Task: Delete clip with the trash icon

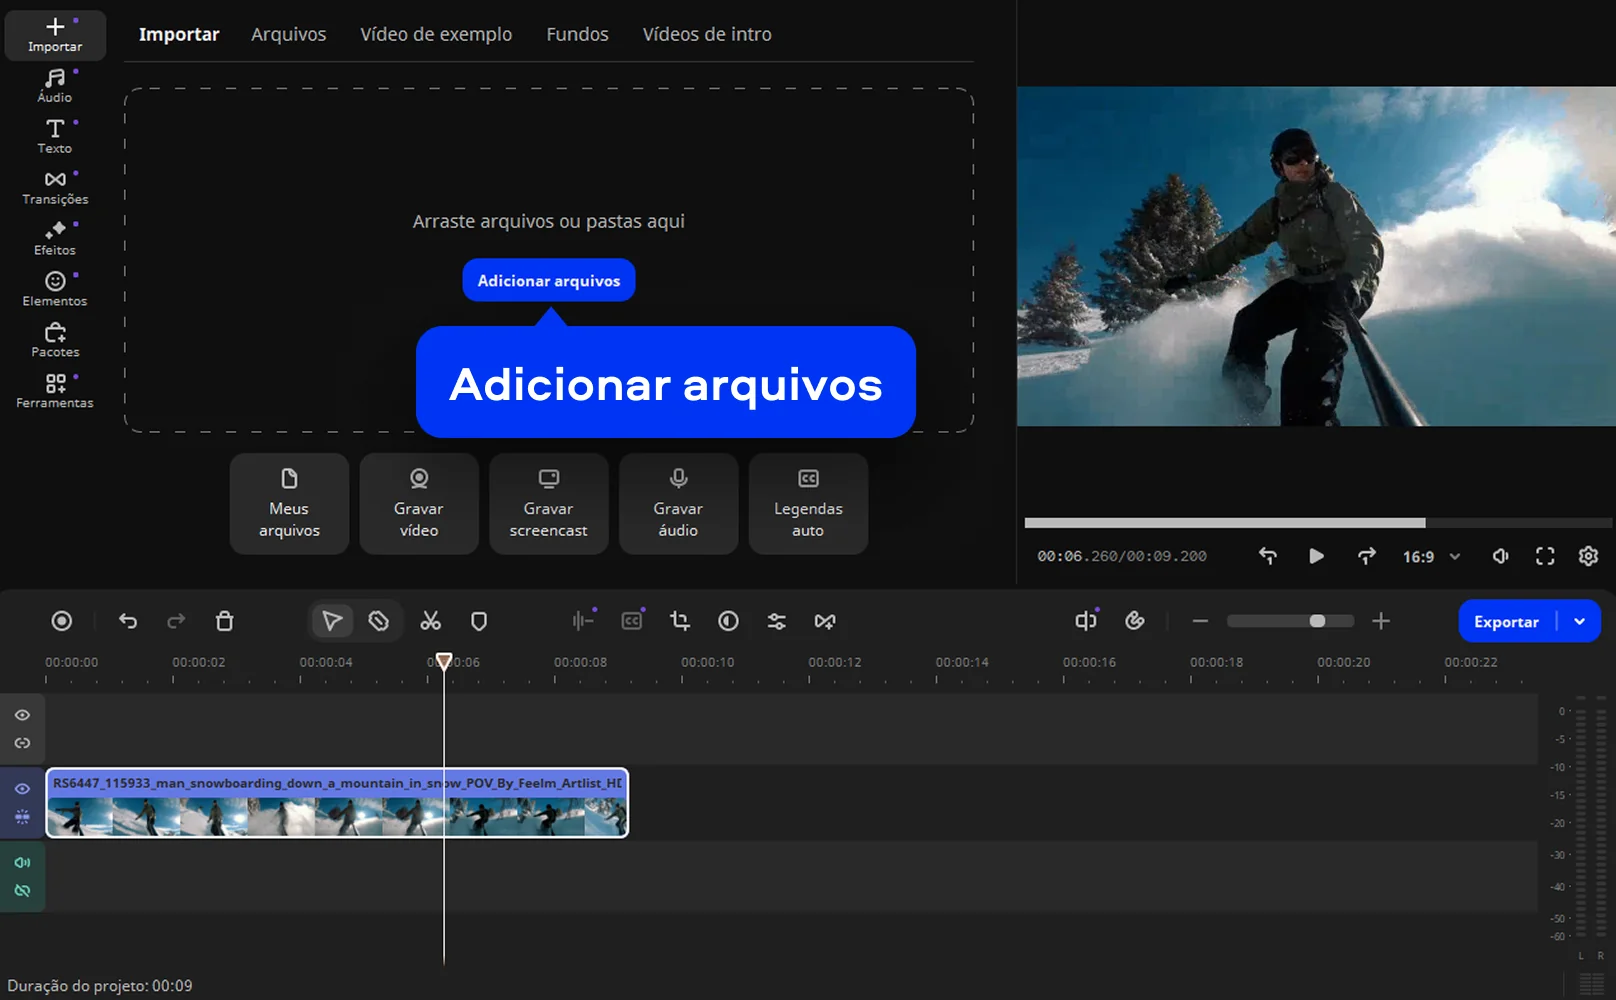Action: (x=225, y=621)
